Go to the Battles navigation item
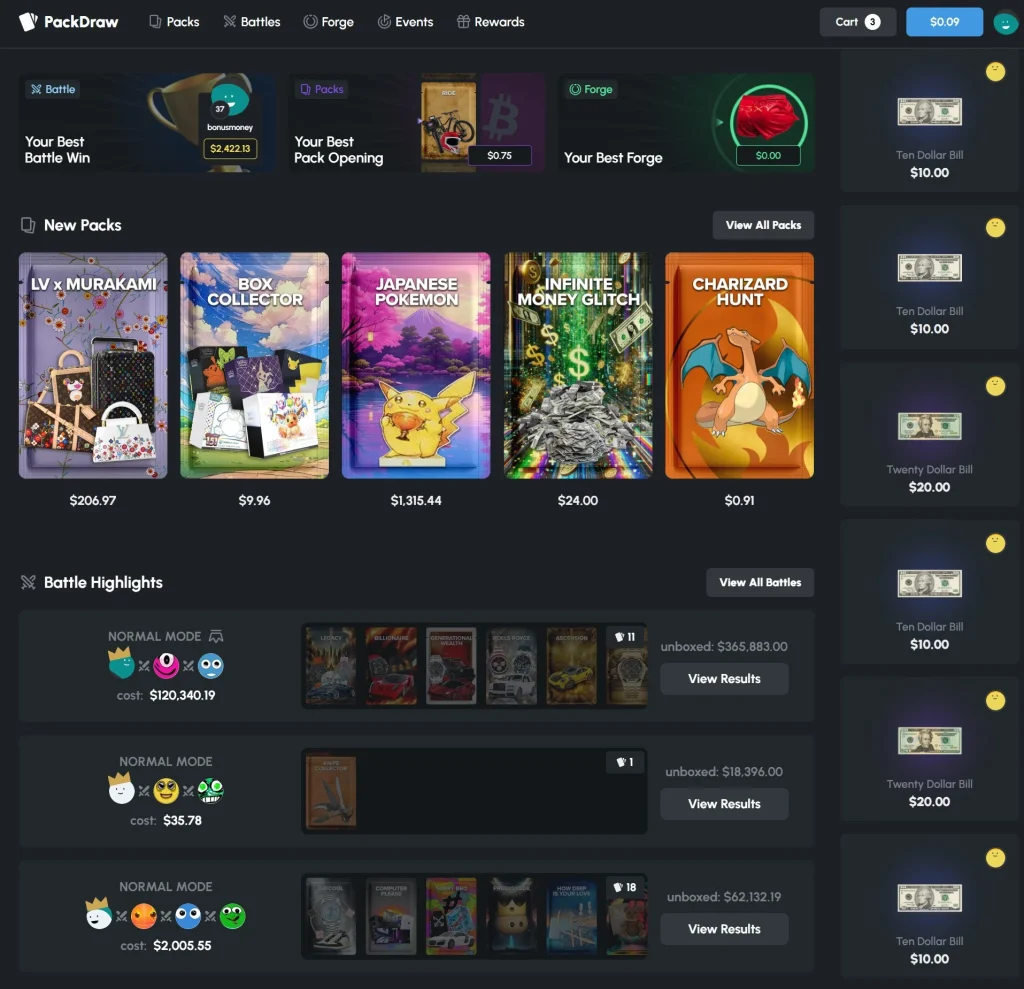The height and width of the screenshot is (989, 1024). coord(252,22)
